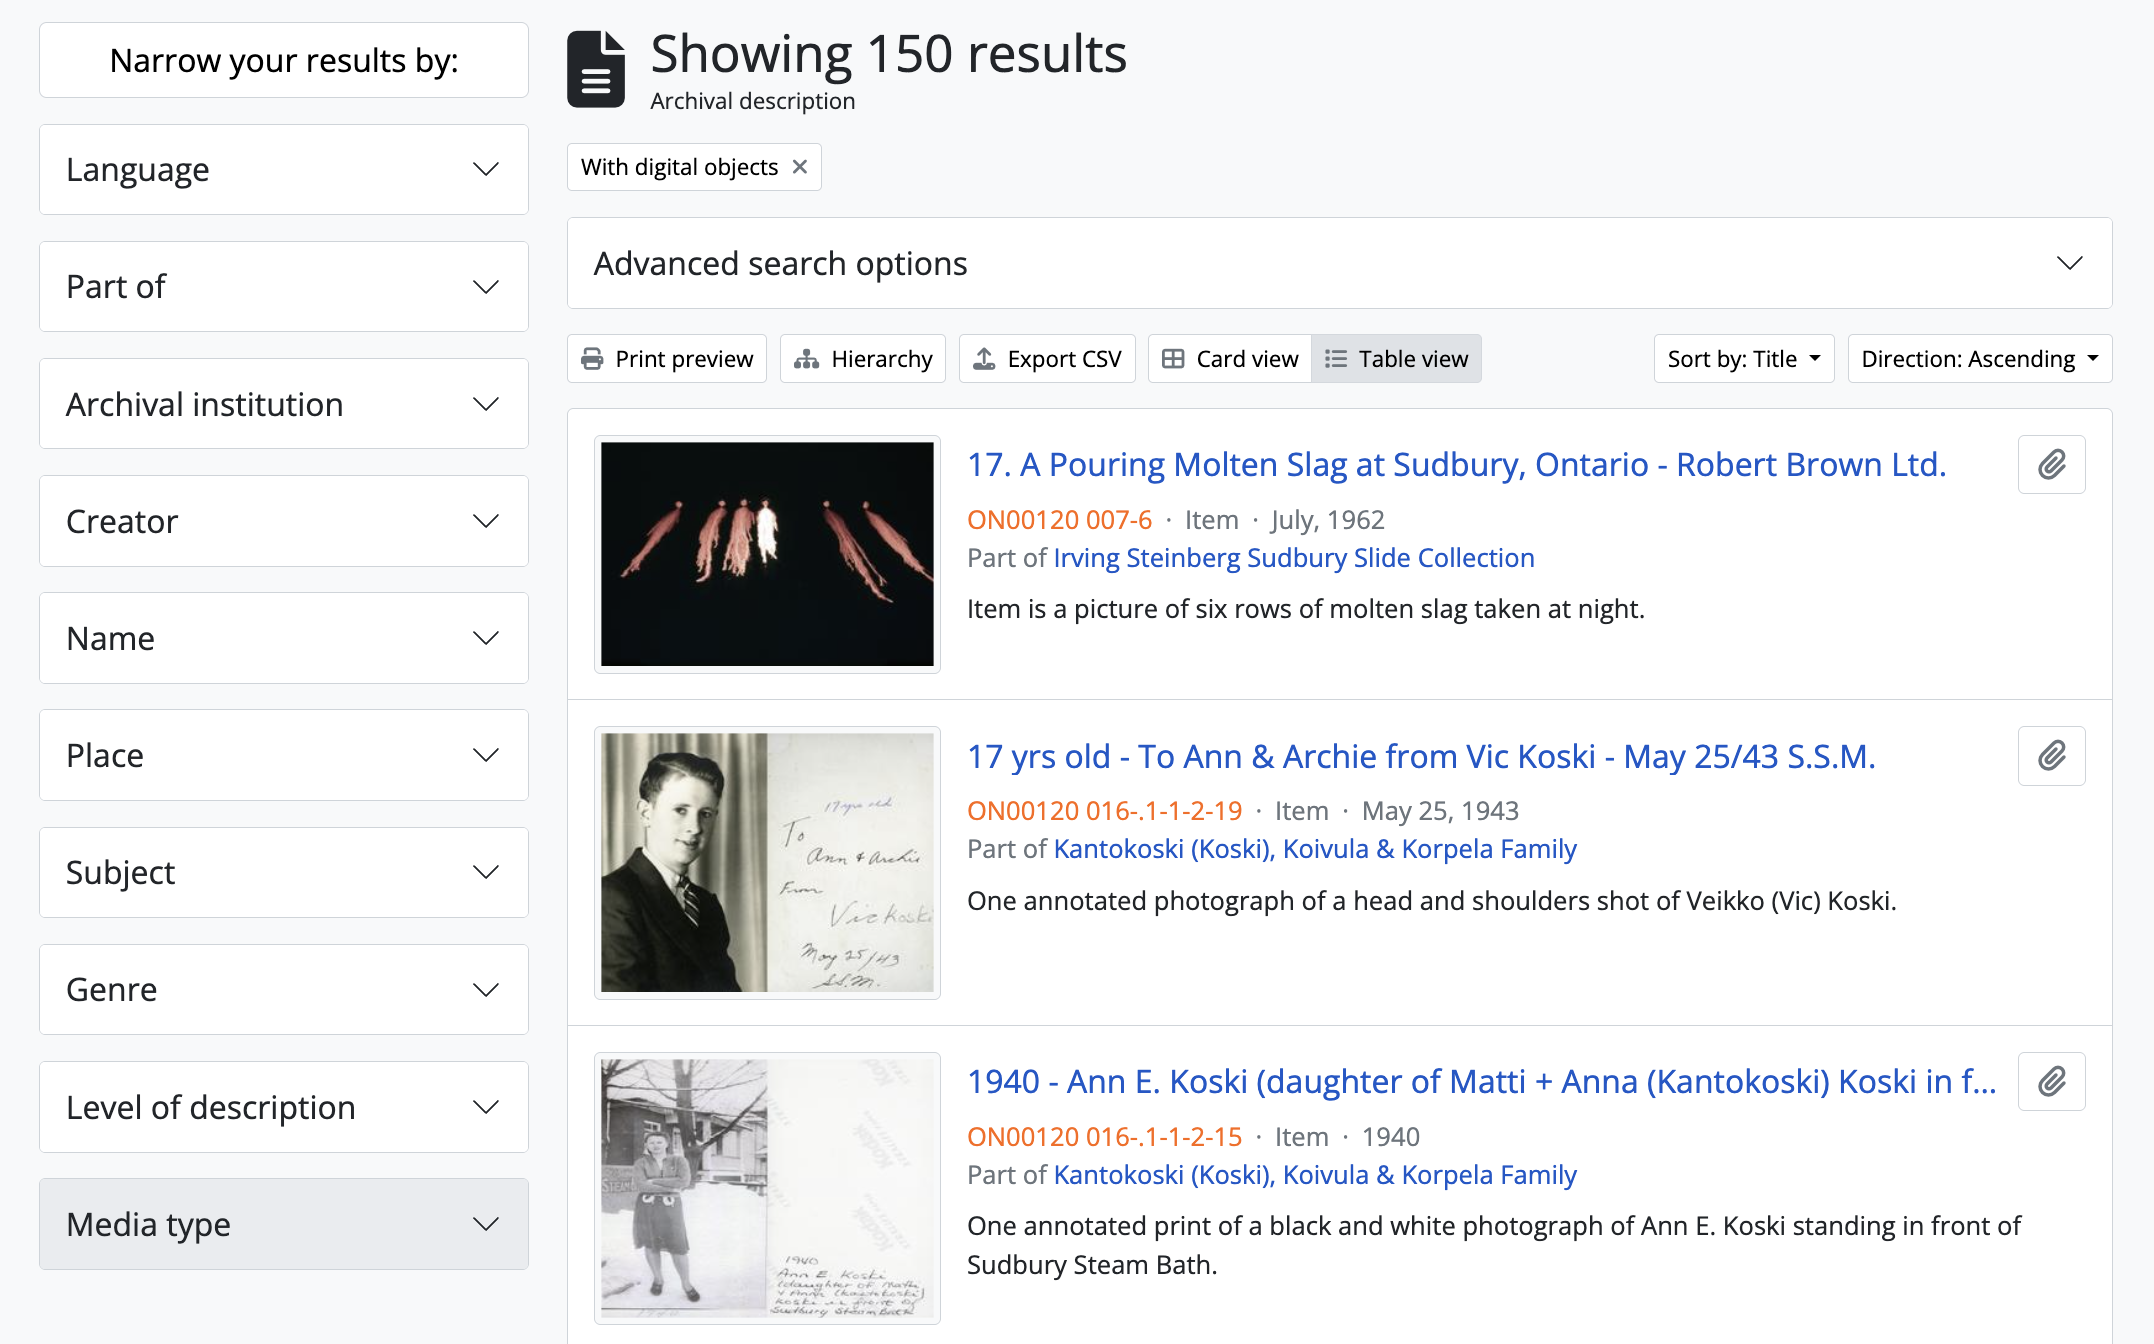Open the Pouring Molten Slag record
Image resolution: width=2154 pixels, height=1344 pixels.
tap(1456, 465)
